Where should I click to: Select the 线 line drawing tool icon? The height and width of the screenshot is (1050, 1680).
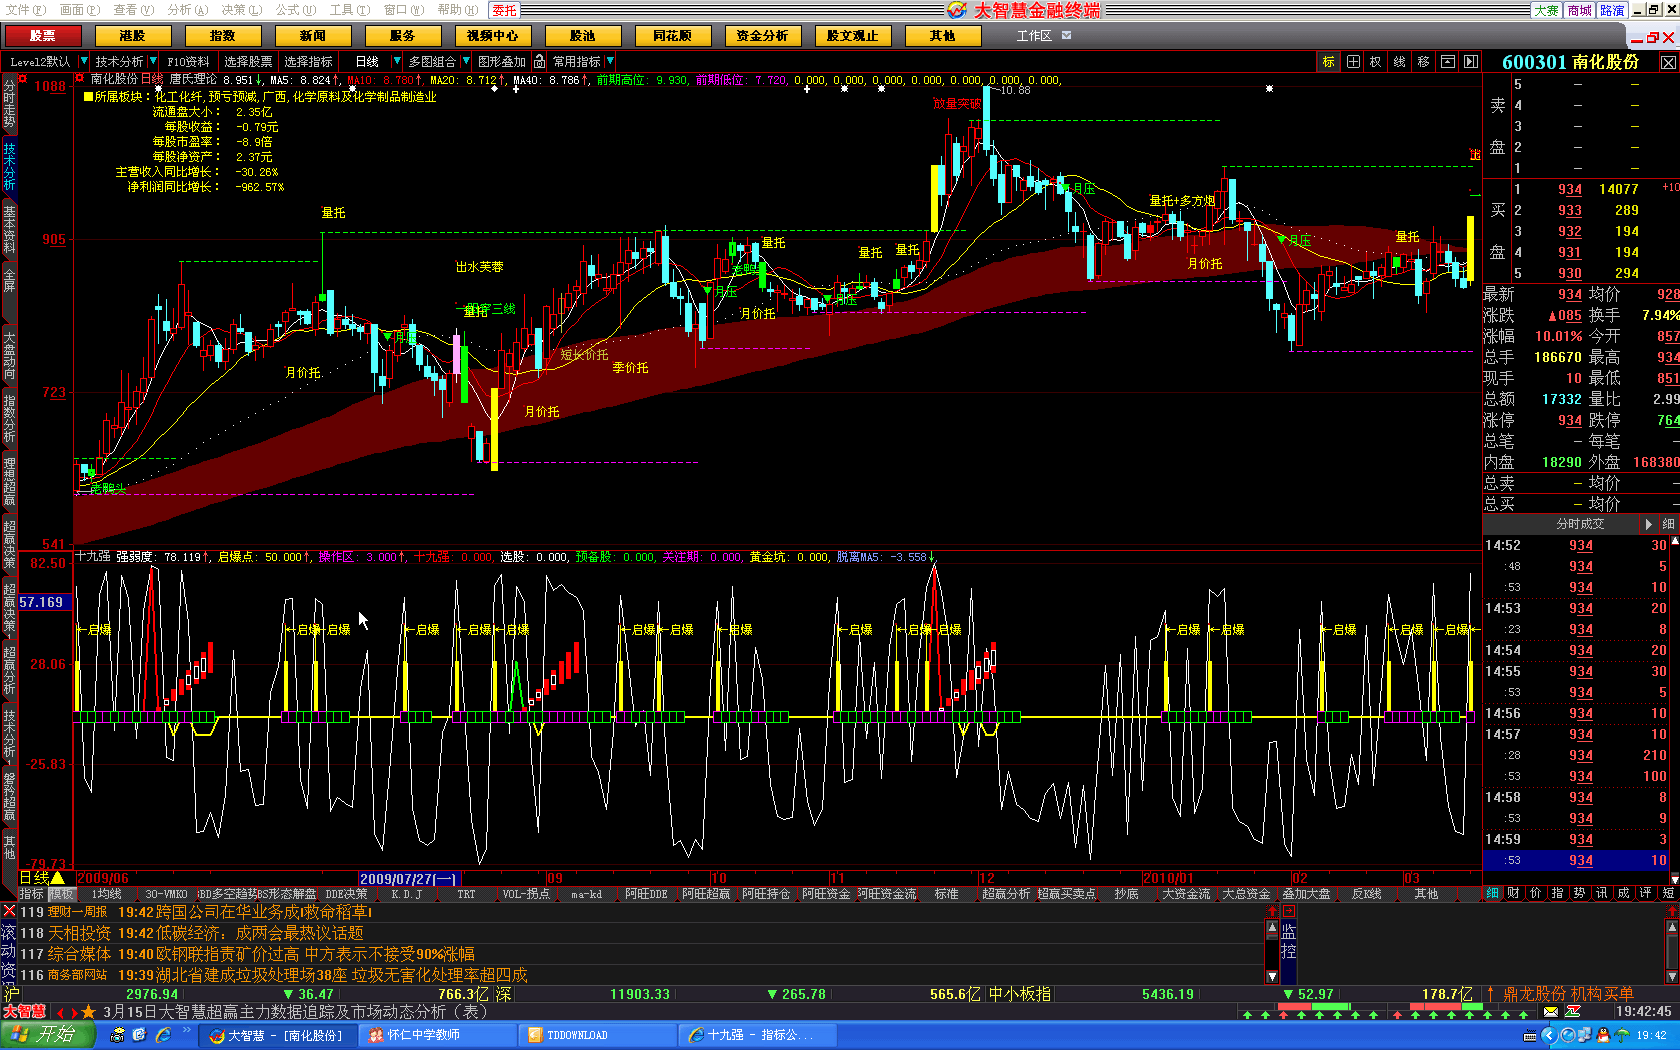coord(1400,62)
